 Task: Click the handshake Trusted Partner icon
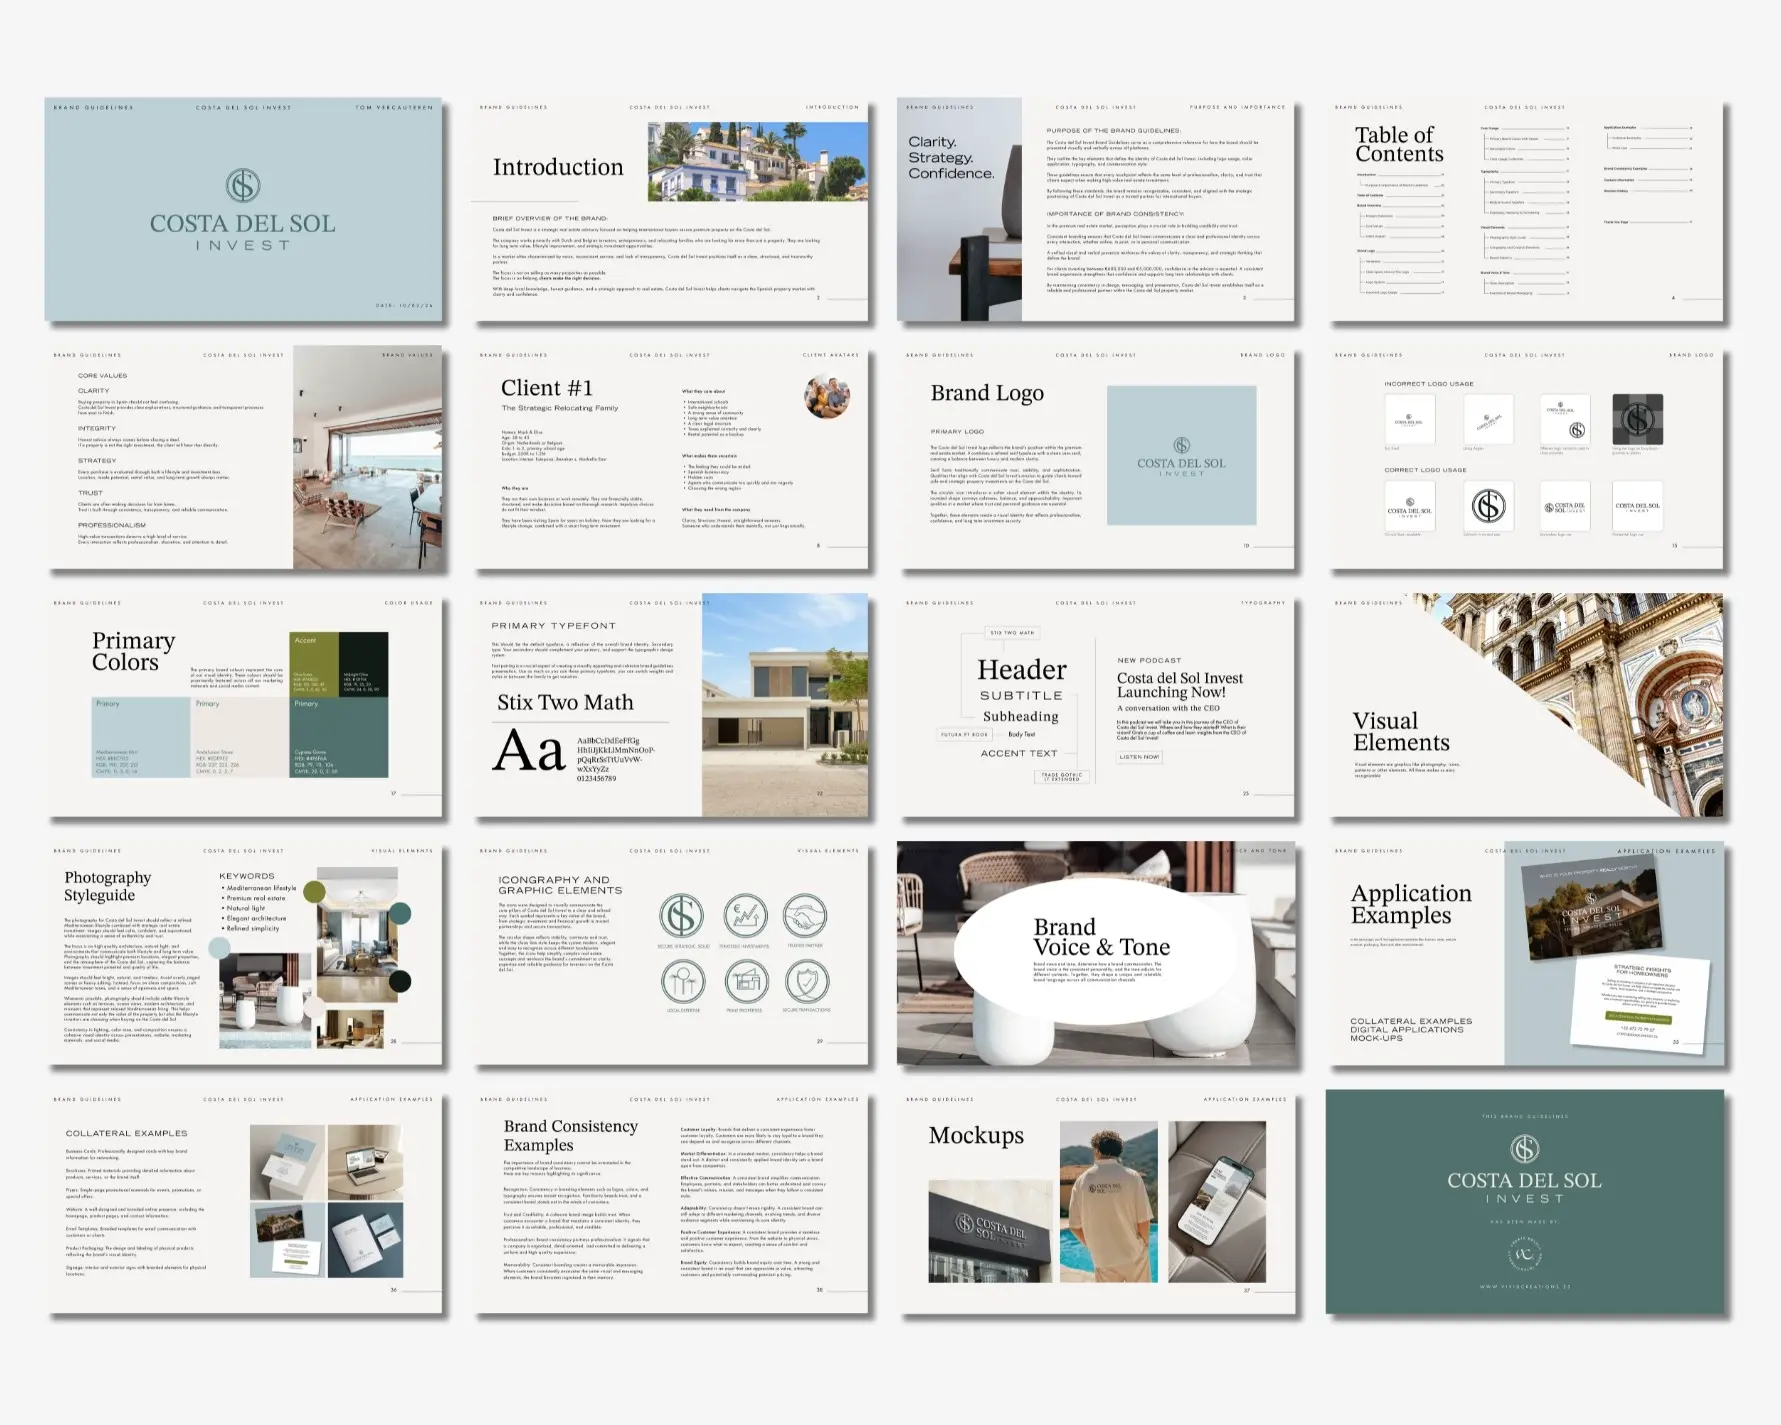click(806, 916)
